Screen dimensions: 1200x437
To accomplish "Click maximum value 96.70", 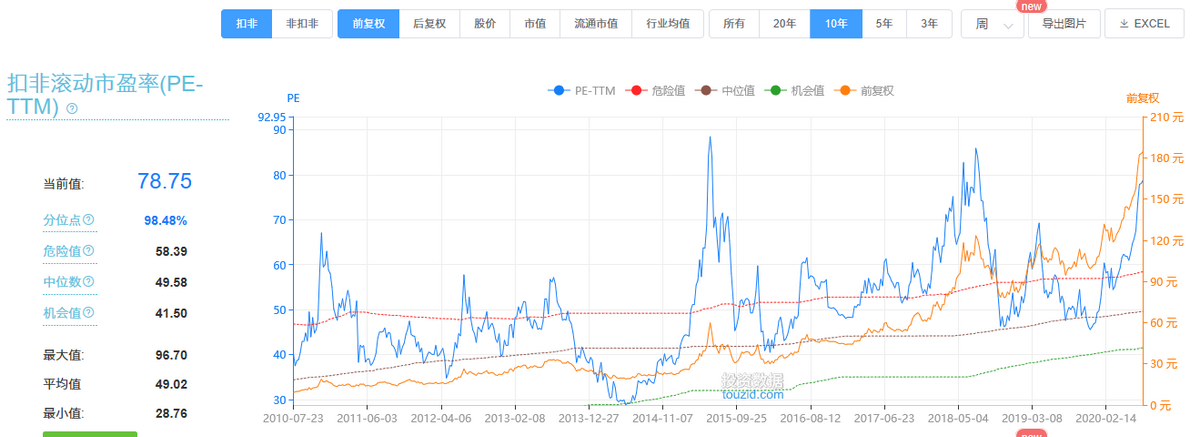I will (172, 354).
